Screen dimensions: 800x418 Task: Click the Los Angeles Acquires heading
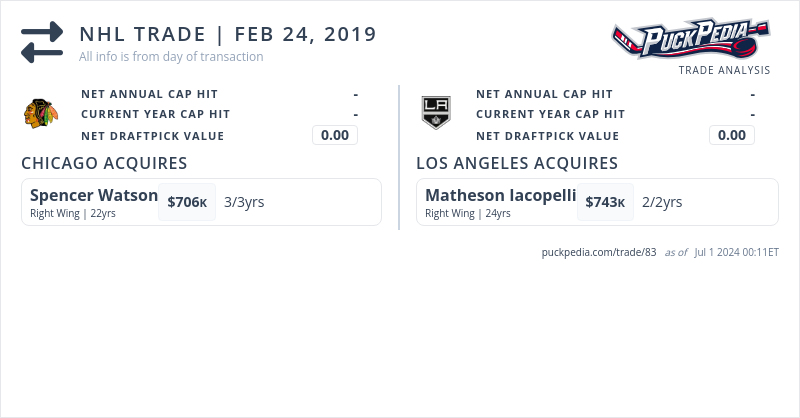[x=516, y=163]
